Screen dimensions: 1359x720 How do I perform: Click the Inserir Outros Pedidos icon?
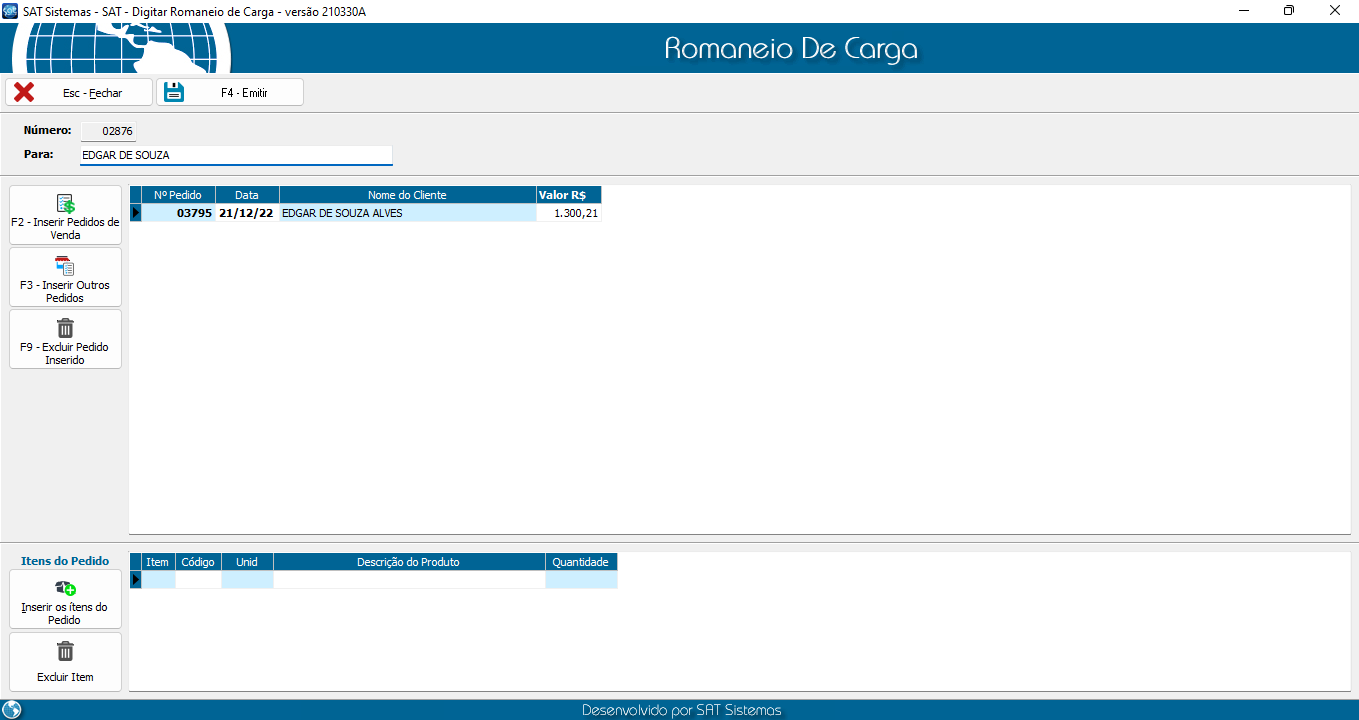pyautogui.click(x=65, y=266)
